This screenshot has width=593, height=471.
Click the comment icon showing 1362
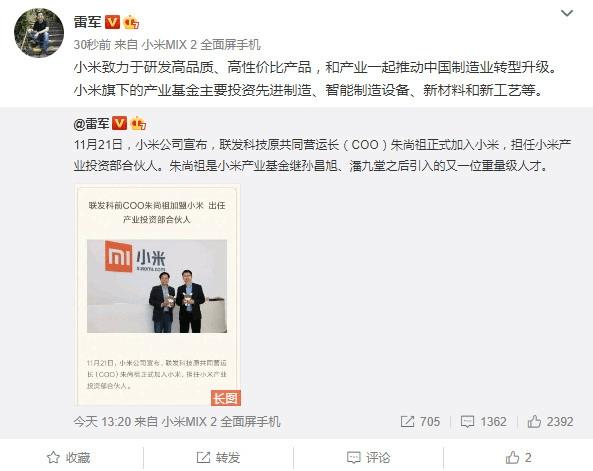coord(467,421)
